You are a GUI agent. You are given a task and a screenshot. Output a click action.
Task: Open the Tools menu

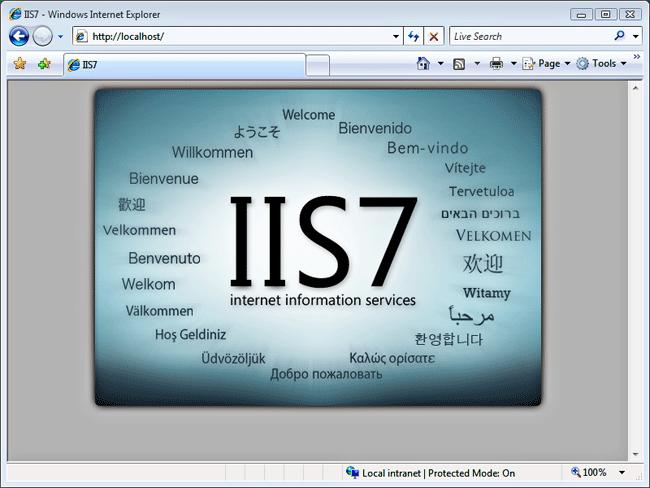[x=601, y=63]
